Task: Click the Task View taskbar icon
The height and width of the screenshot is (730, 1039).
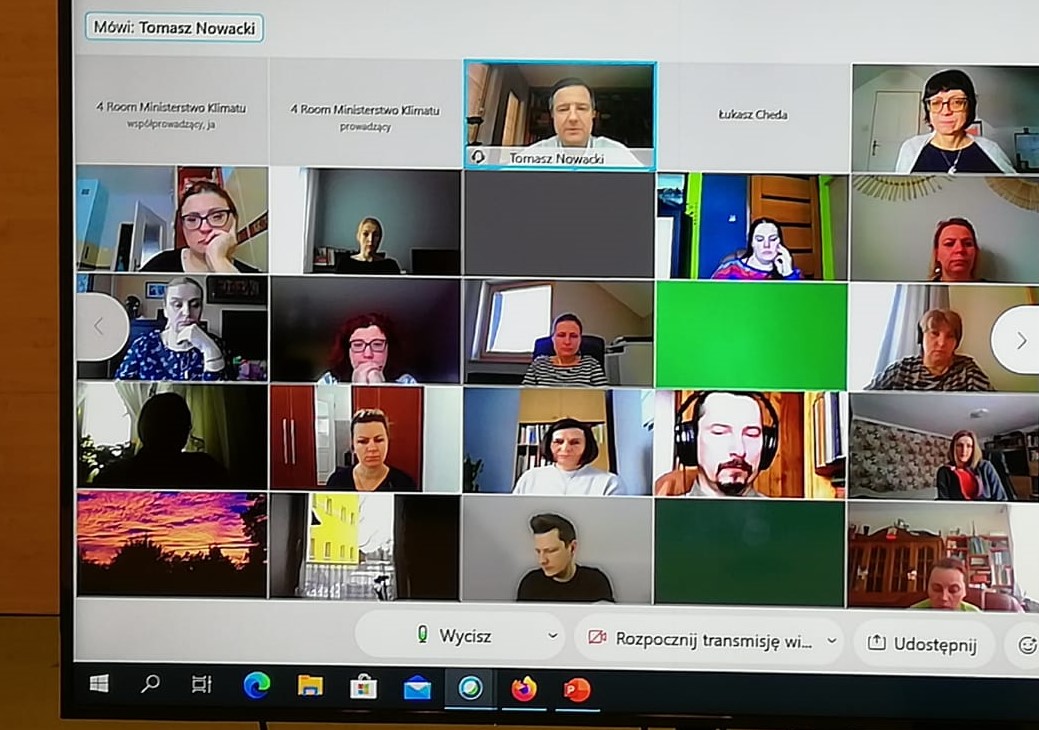Action: pos(202,684)
